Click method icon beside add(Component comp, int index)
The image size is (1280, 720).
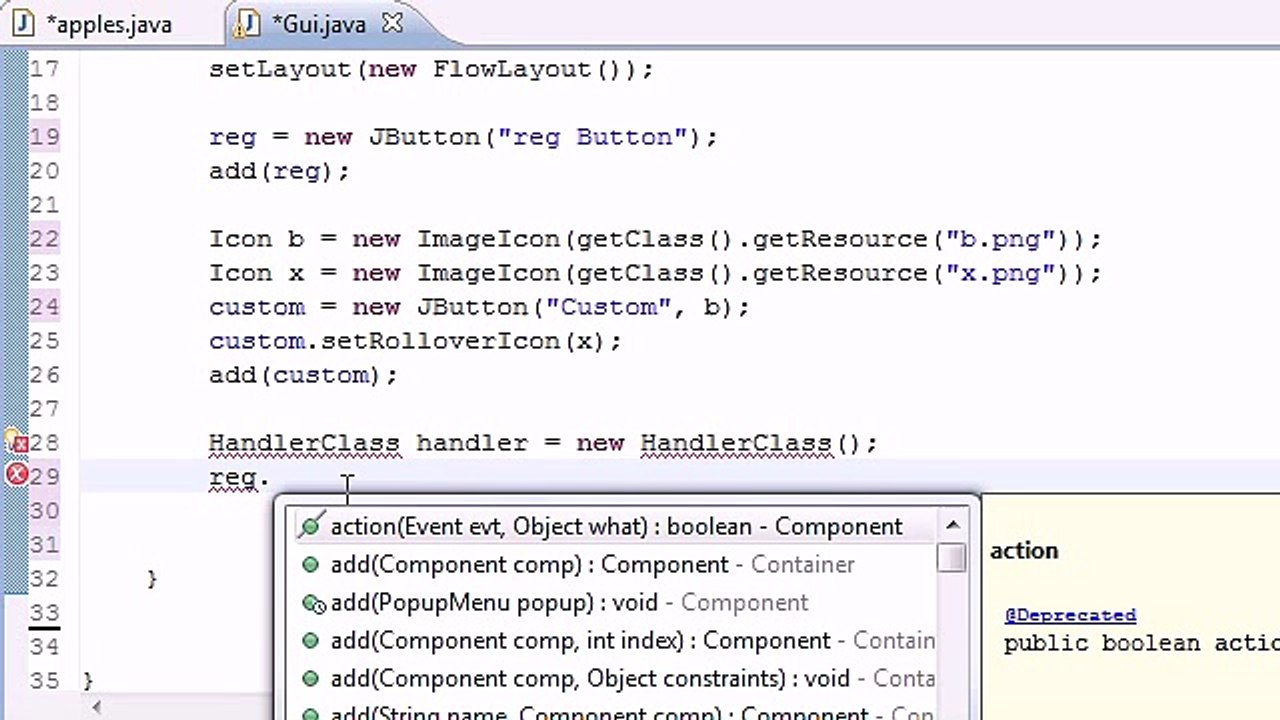310,641
